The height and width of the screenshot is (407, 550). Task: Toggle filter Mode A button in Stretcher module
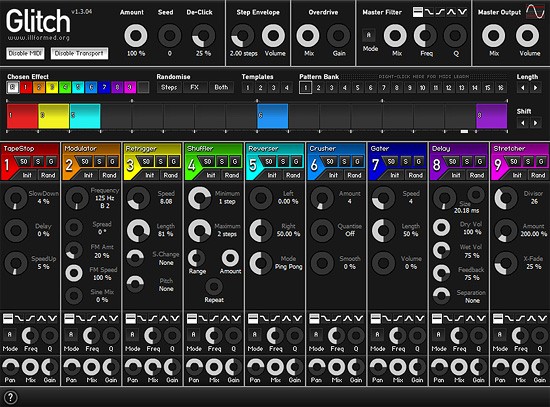pos(499,335)
